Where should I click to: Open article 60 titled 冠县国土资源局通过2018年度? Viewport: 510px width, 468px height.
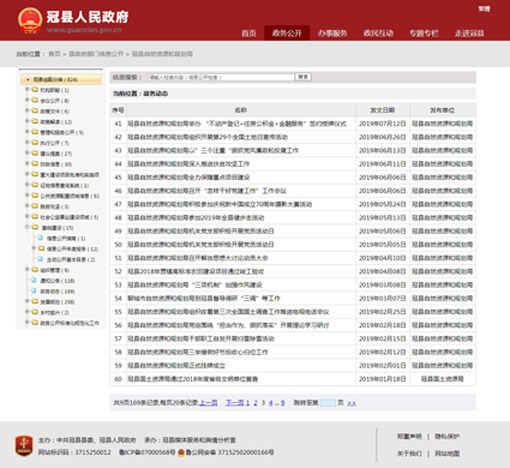193,379
